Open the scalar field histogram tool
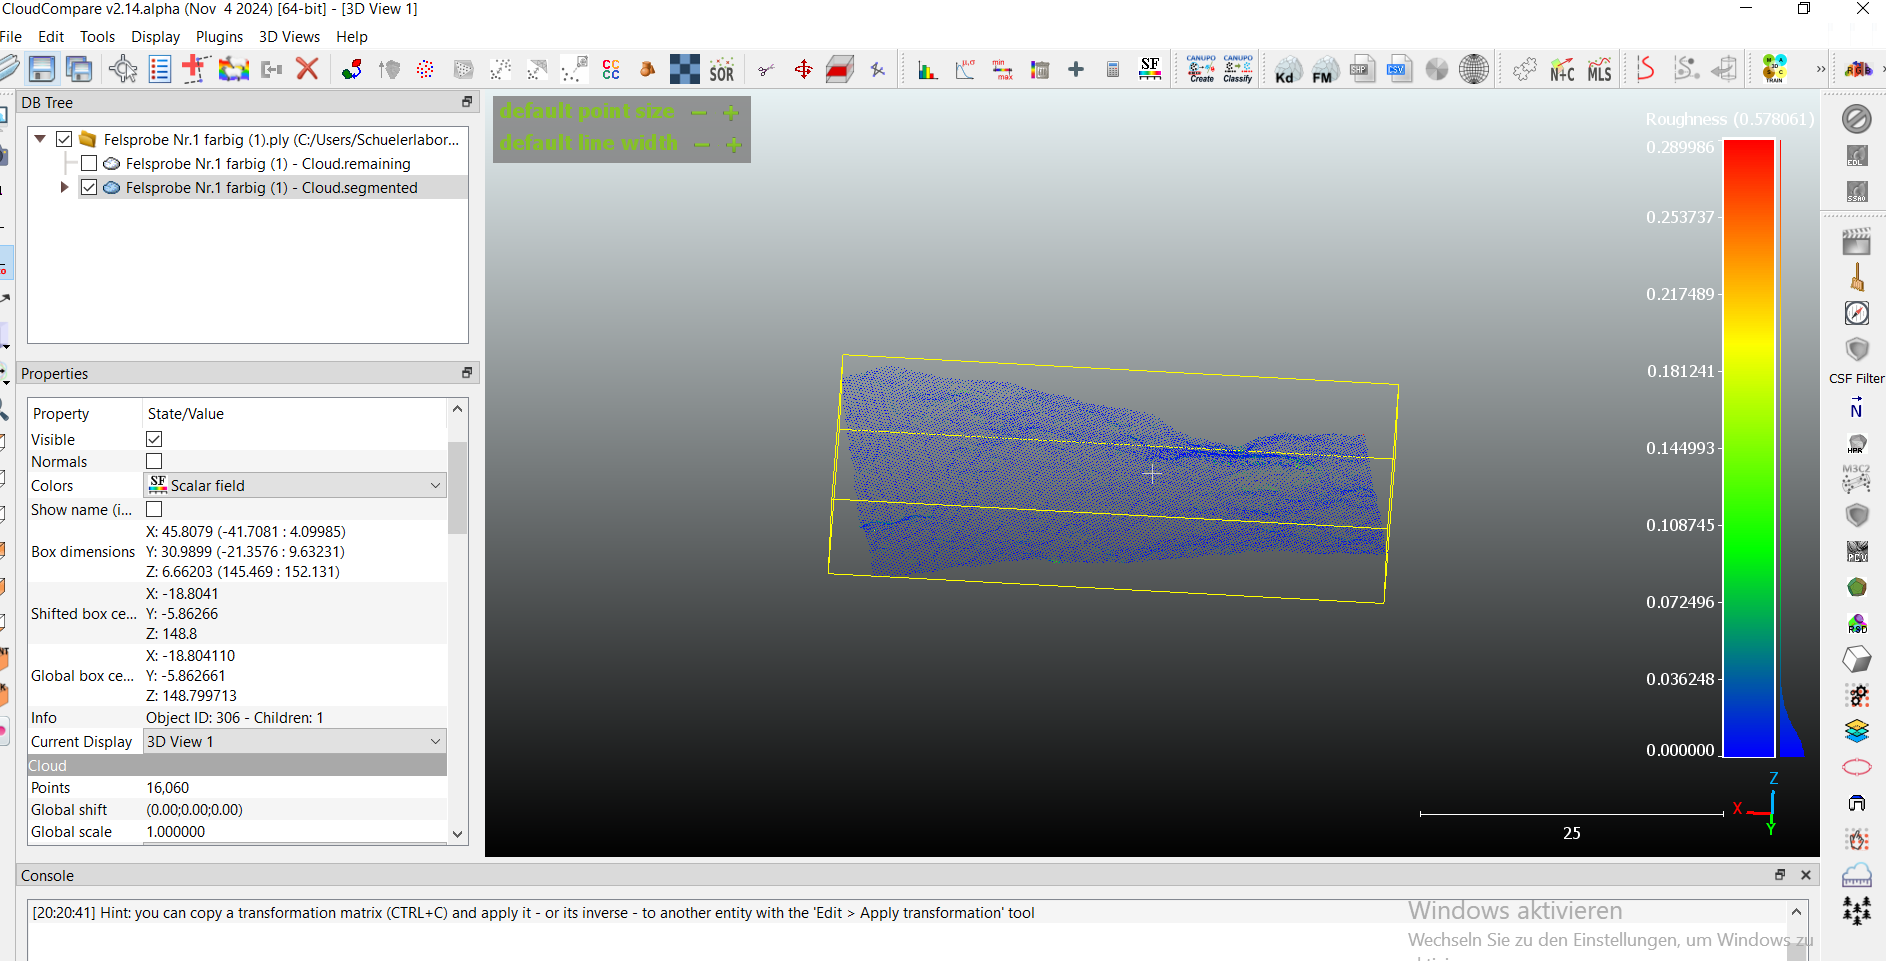The image size is (1886, 961). point(927,70)
